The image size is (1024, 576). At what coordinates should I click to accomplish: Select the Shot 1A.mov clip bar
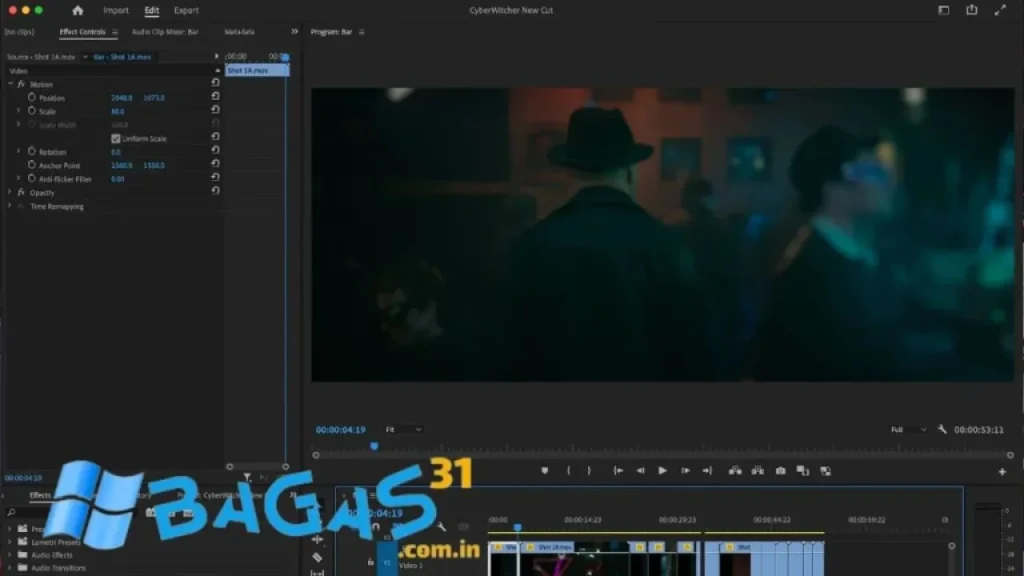(257, 71)
